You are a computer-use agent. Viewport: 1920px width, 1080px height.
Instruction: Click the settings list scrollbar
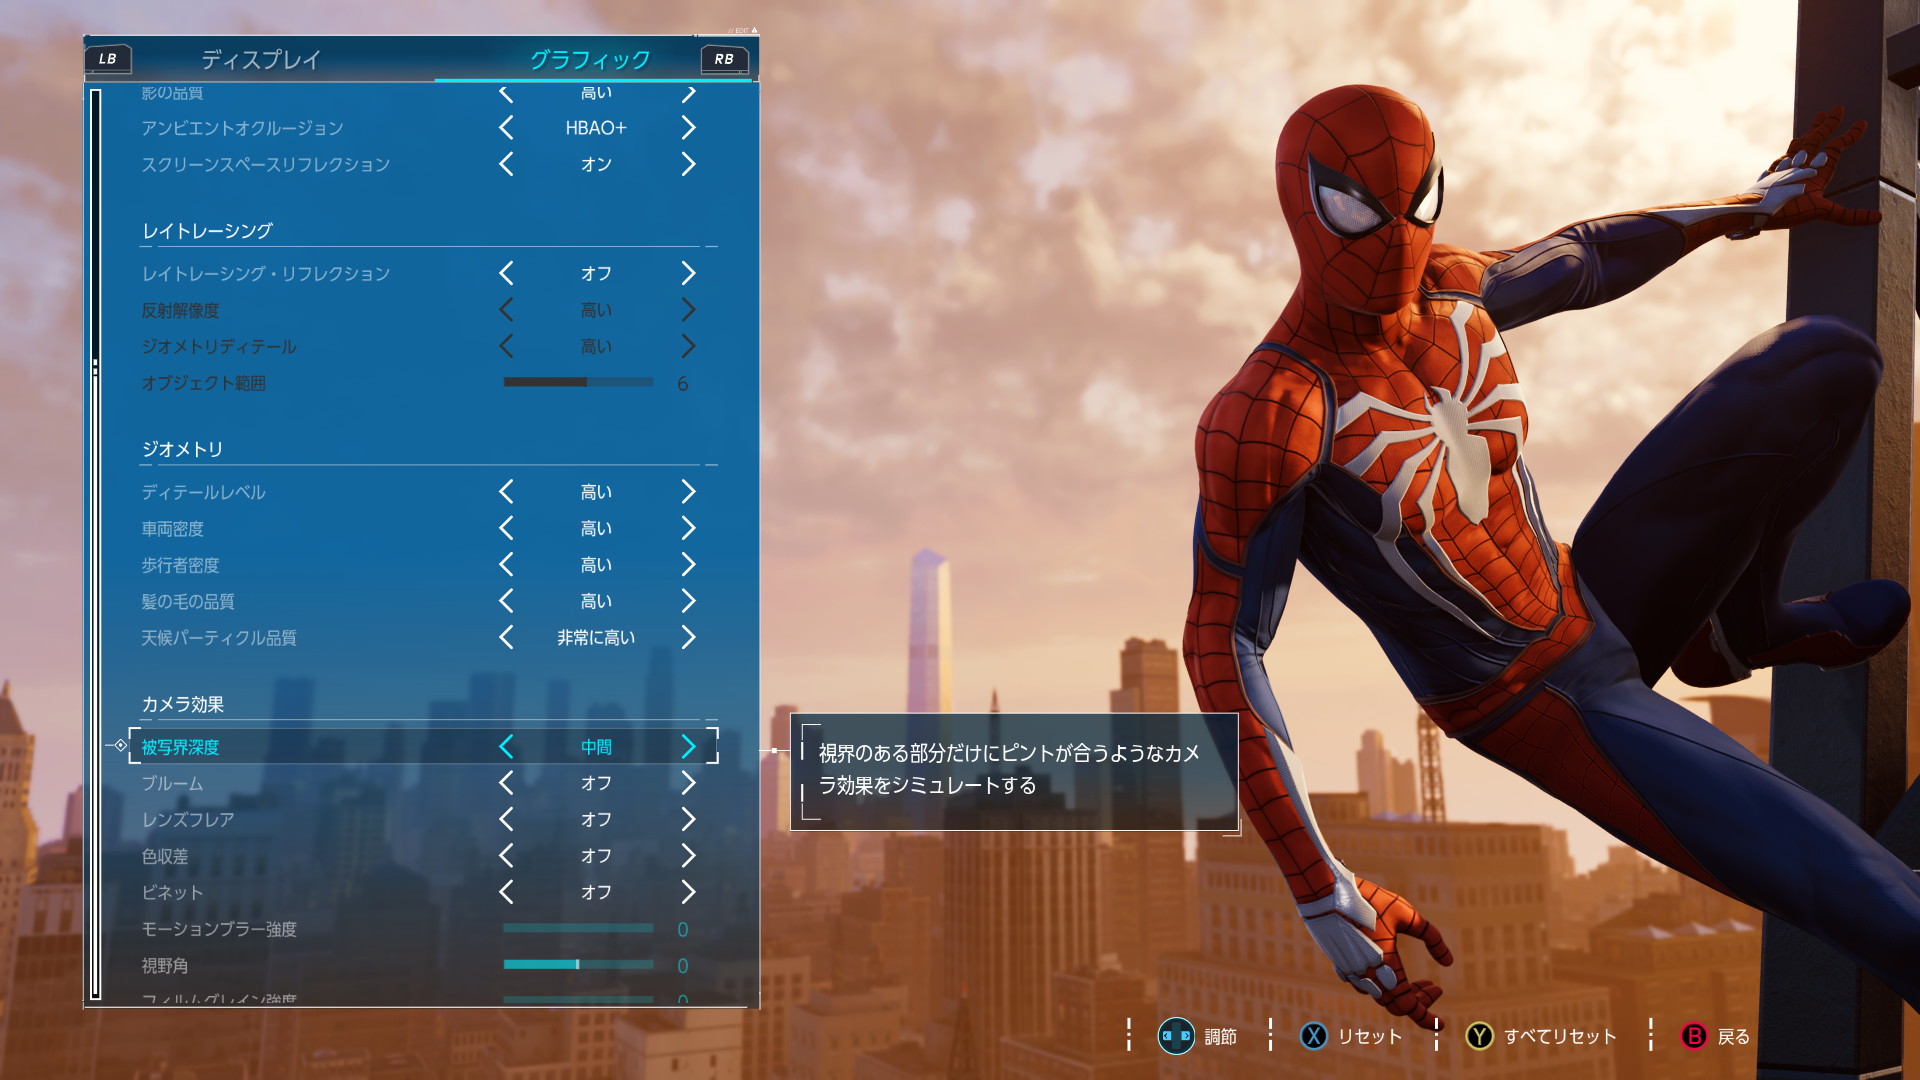pyautogui.click(x=96, y=545)
